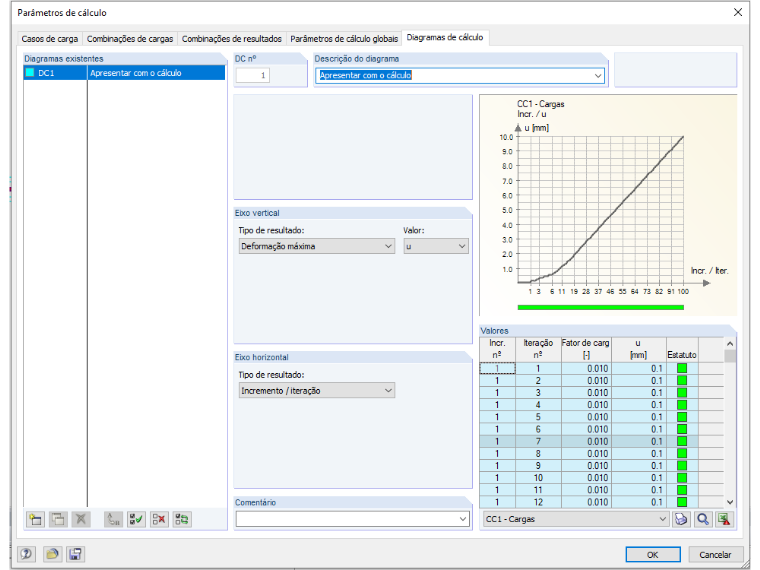
Task: Click 'Apresentar com o cálculo' in diagrams list
Action: tap(136, 73)
